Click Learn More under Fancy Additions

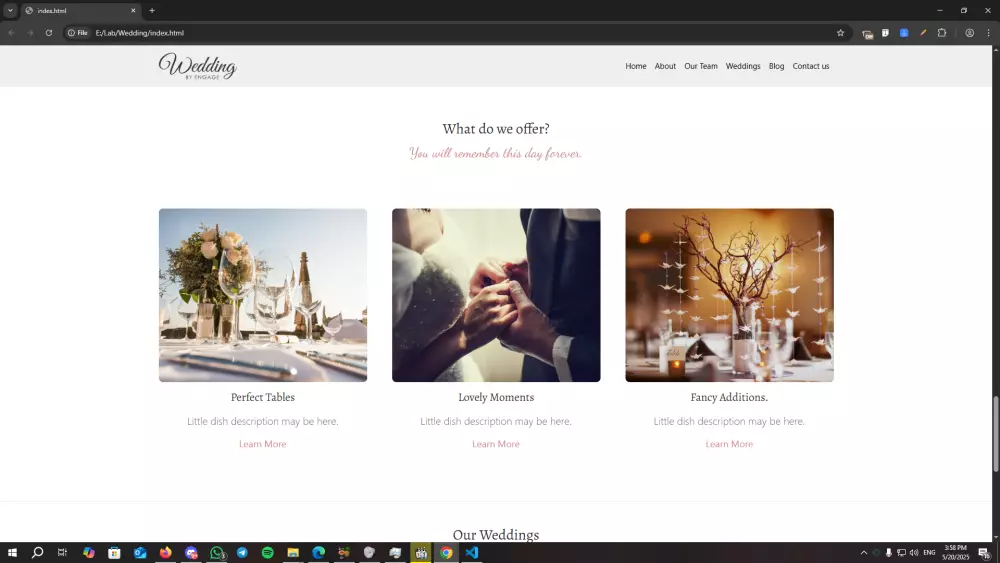click(729, 444)
